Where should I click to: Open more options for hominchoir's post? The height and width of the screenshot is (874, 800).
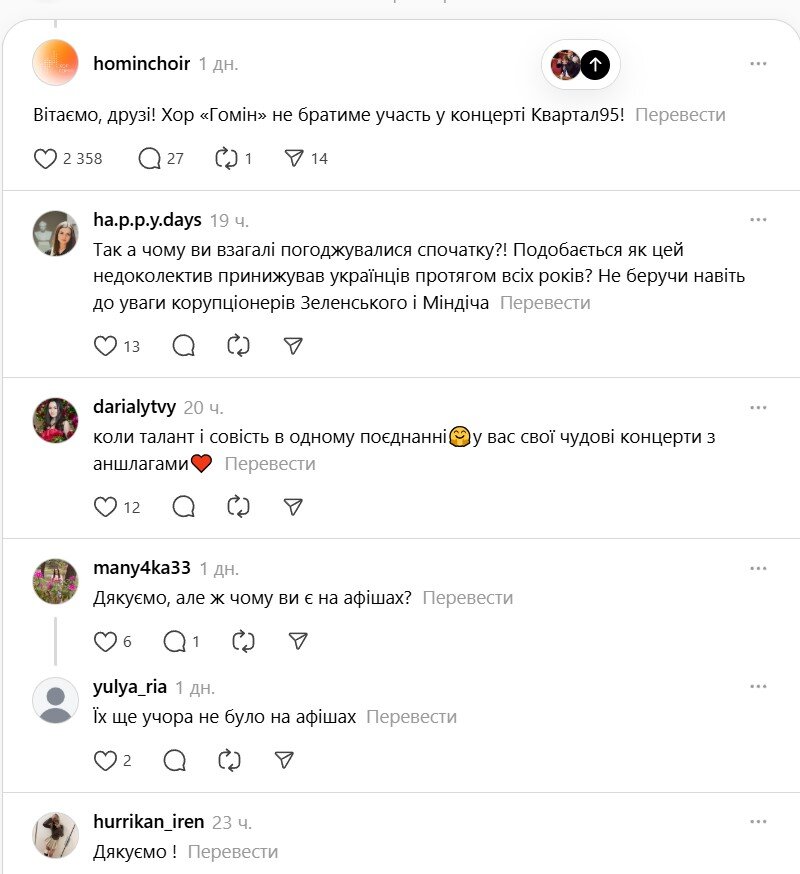coord(759,64)
